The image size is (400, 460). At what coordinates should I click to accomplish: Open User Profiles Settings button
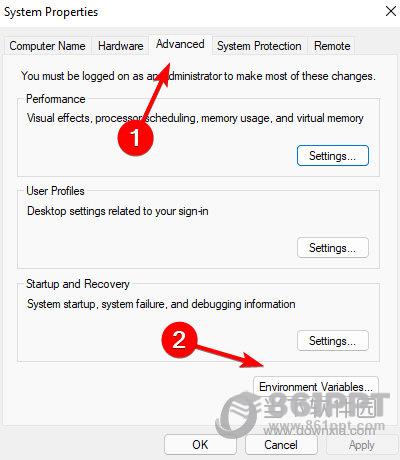[333, 248]
